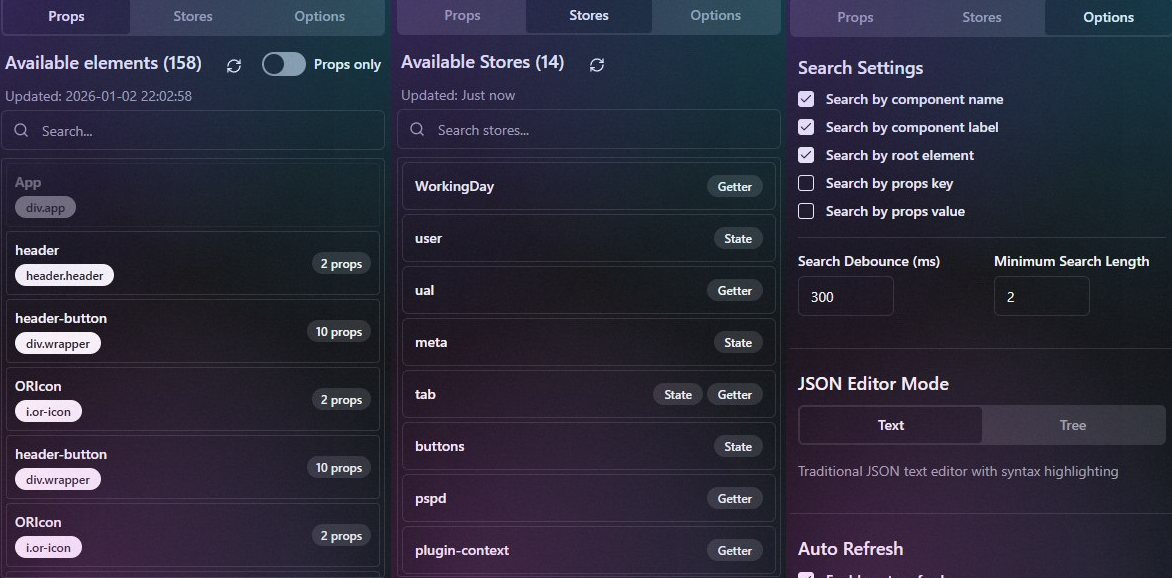Switch to Stores tab in the right panel

[x=981, y=17]
